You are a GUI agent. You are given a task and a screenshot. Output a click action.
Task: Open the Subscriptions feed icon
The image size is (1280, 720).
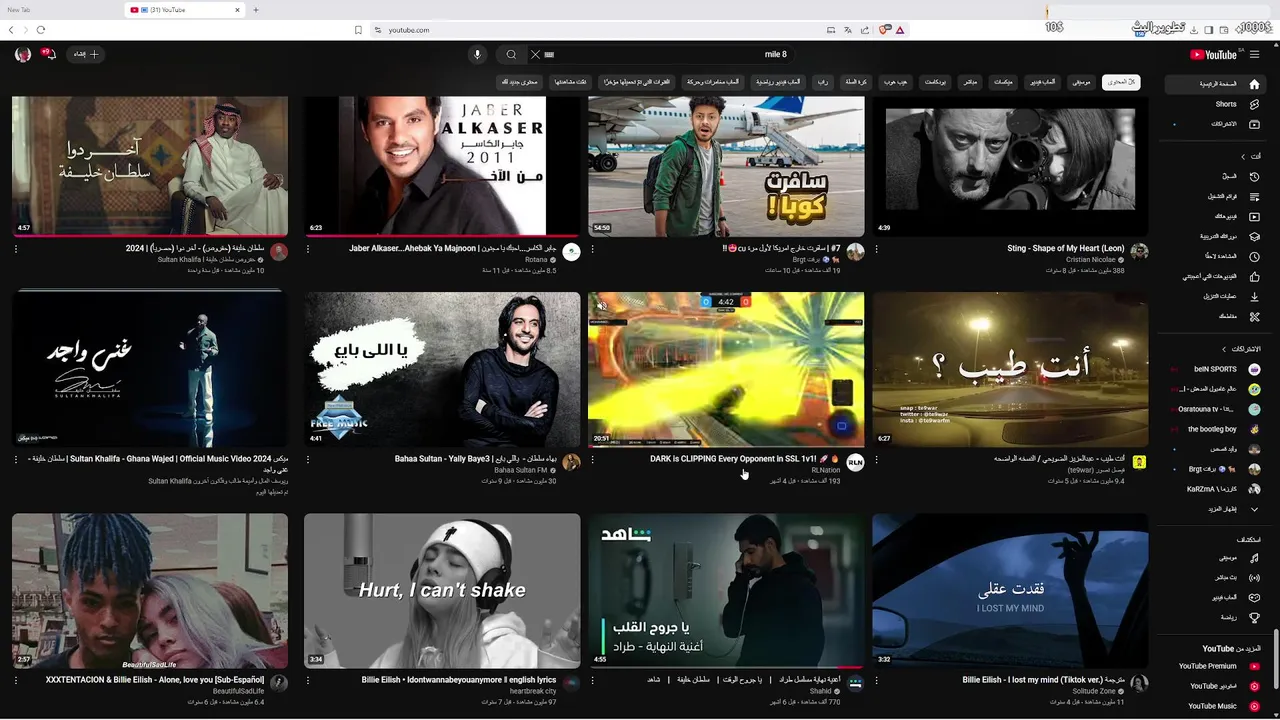(1254, 124)
